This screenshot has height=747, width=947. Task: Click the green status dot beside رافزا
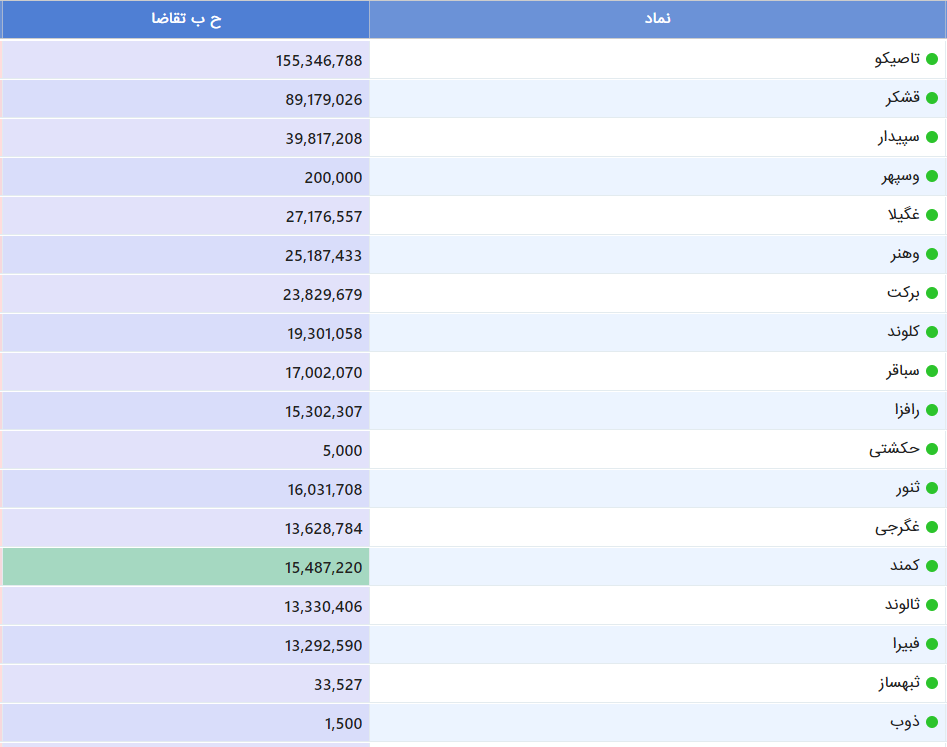point(931,410)
